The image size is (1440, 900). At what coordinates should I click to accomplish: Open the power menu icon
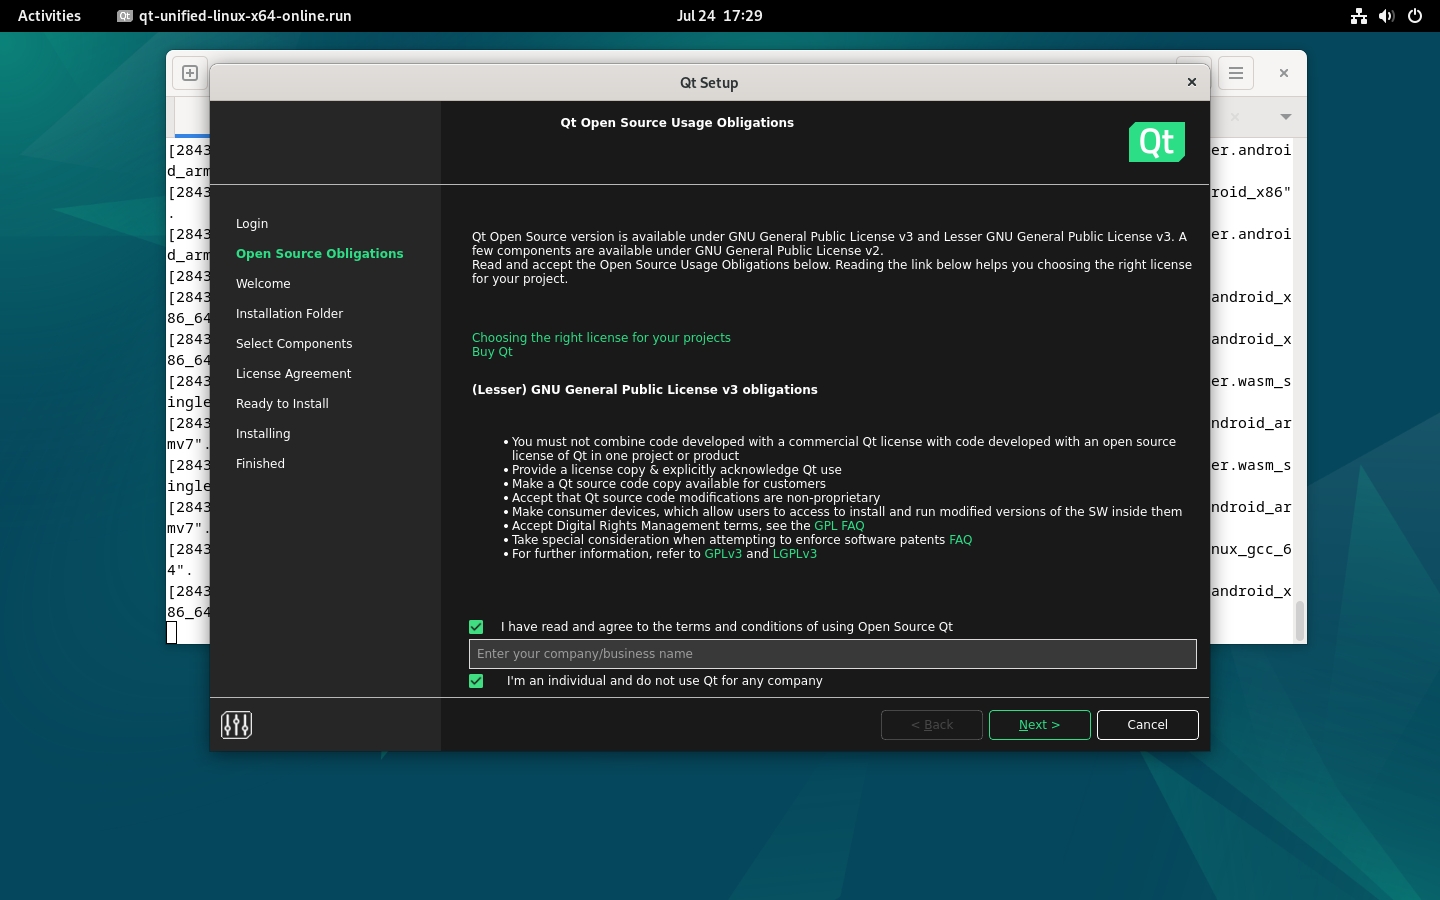(1414, 16)
